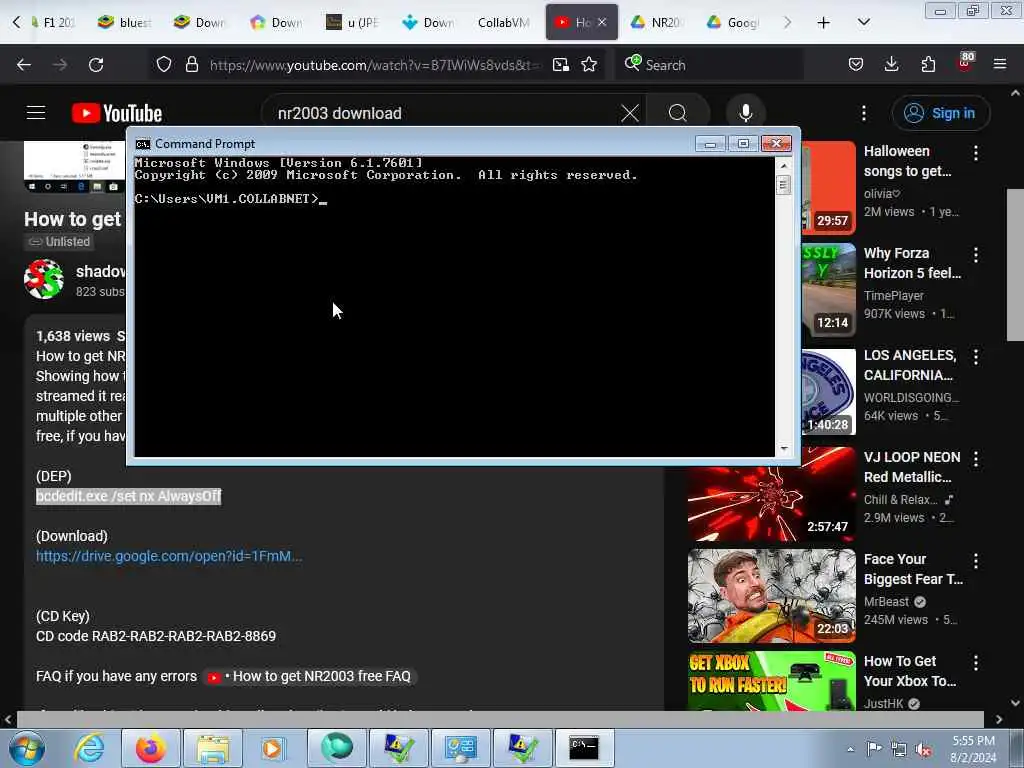1024x768 pixels.
Task: Start voice search with microphone
Action: tap(746, 113)
